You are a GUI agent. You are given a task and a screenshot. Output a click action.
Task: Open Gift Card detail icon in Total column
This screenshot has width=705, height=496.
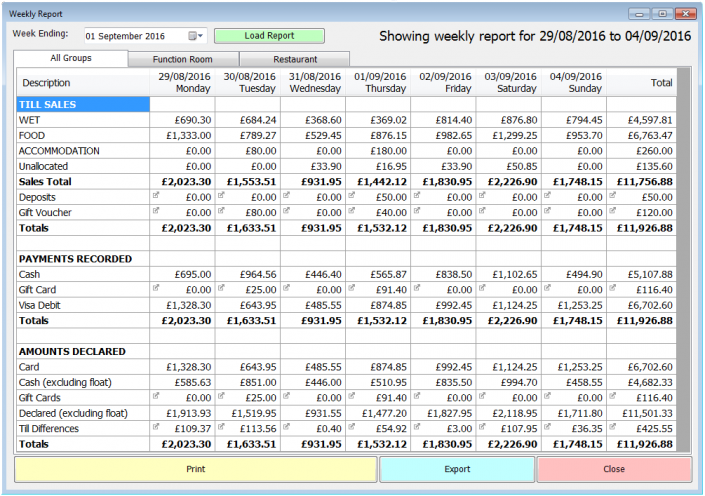tap(612, 288)
